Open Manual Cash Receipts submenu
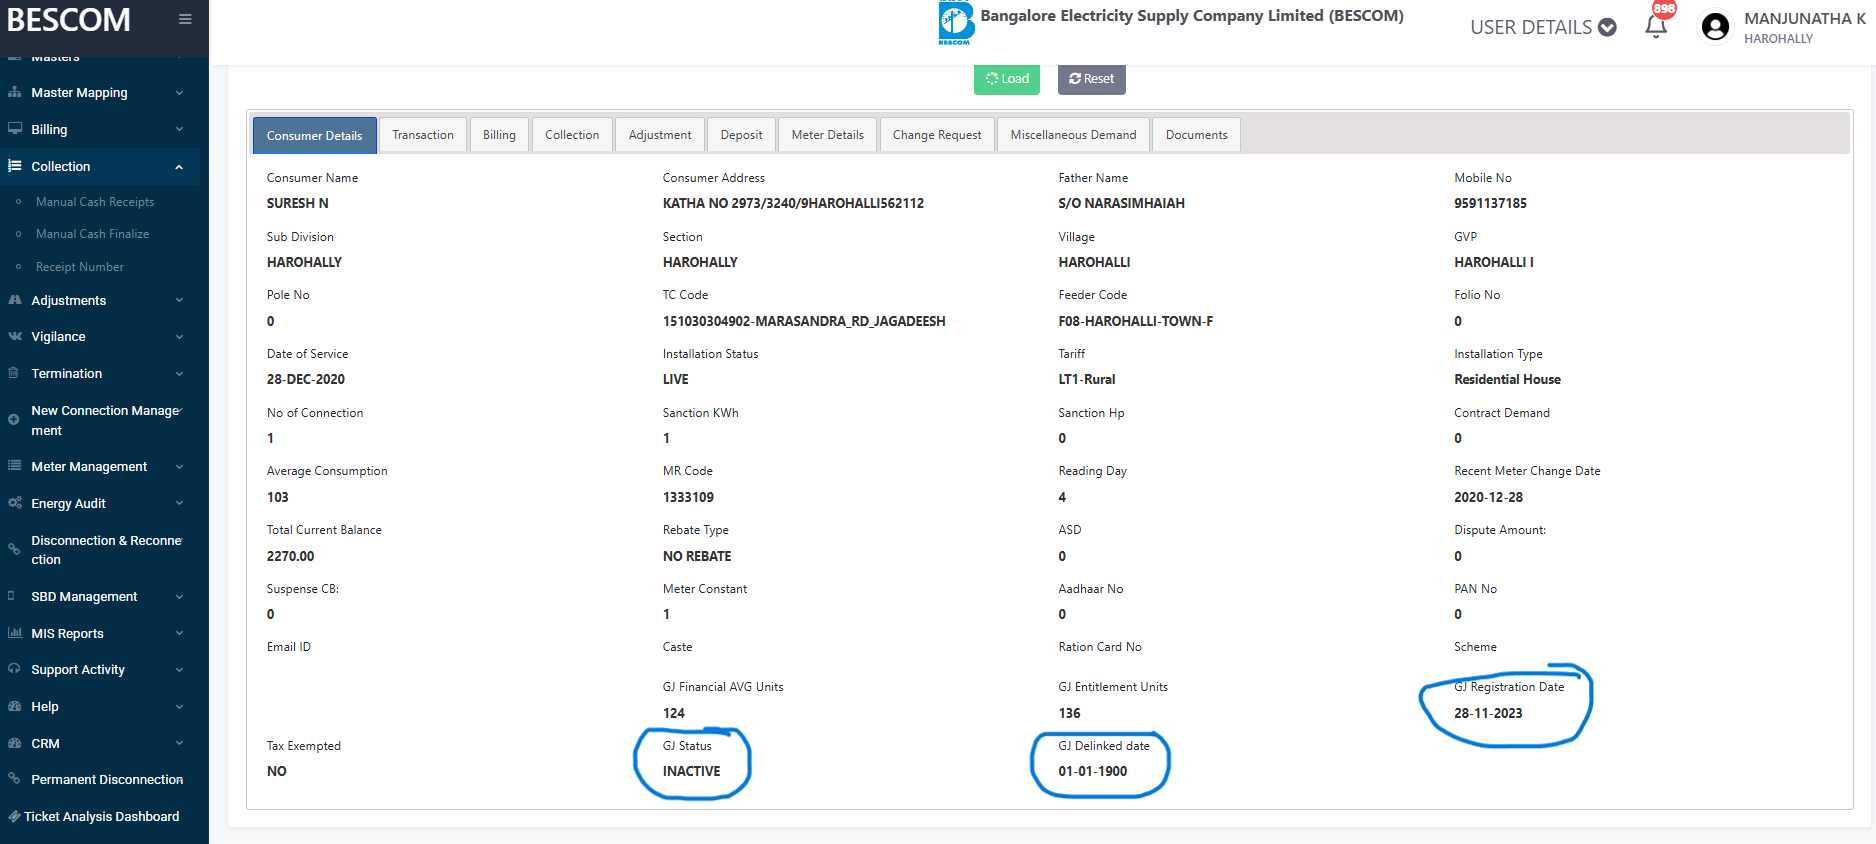Screen dimensions: 1876x844 tap(95, 202)
